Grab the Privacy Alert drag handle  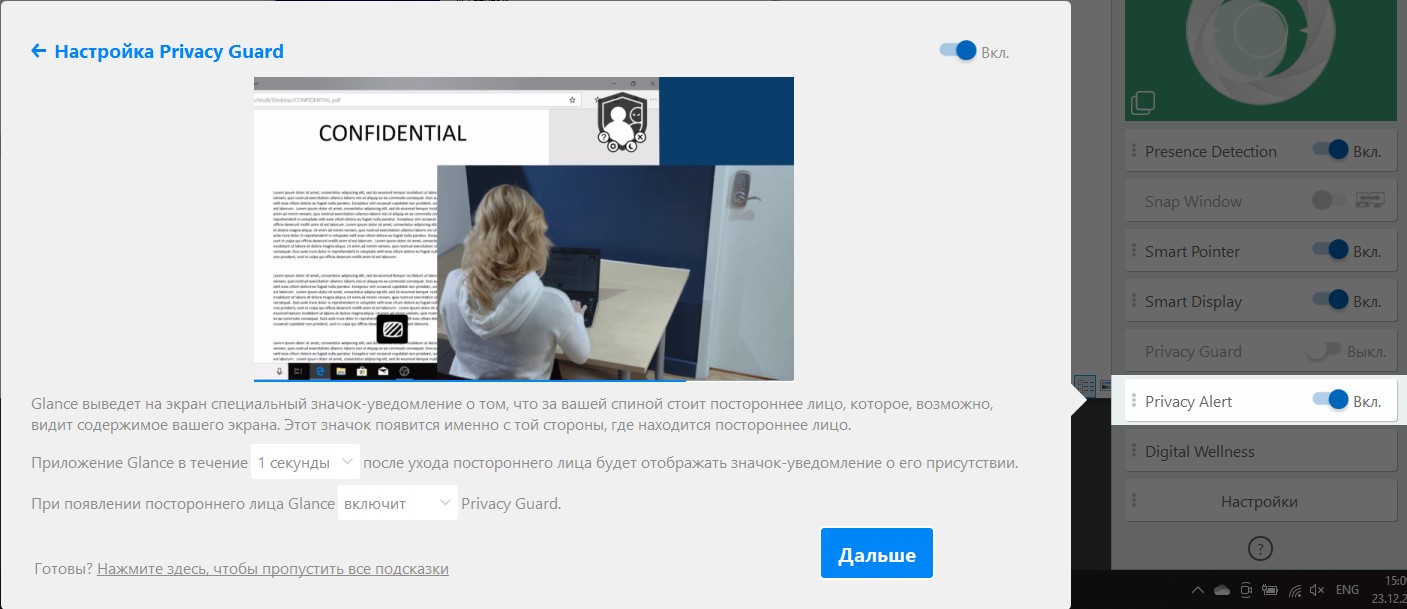(x=1134, y=401)
